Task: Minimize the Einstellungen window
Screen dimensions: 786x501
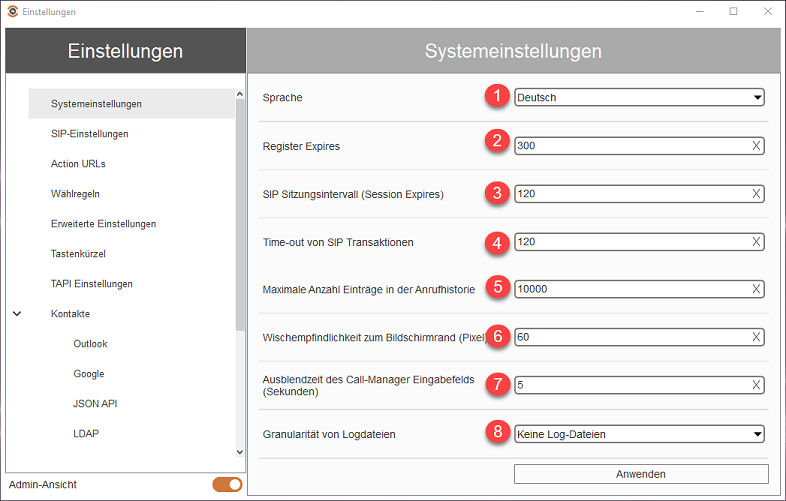Action: pos(700,11)
